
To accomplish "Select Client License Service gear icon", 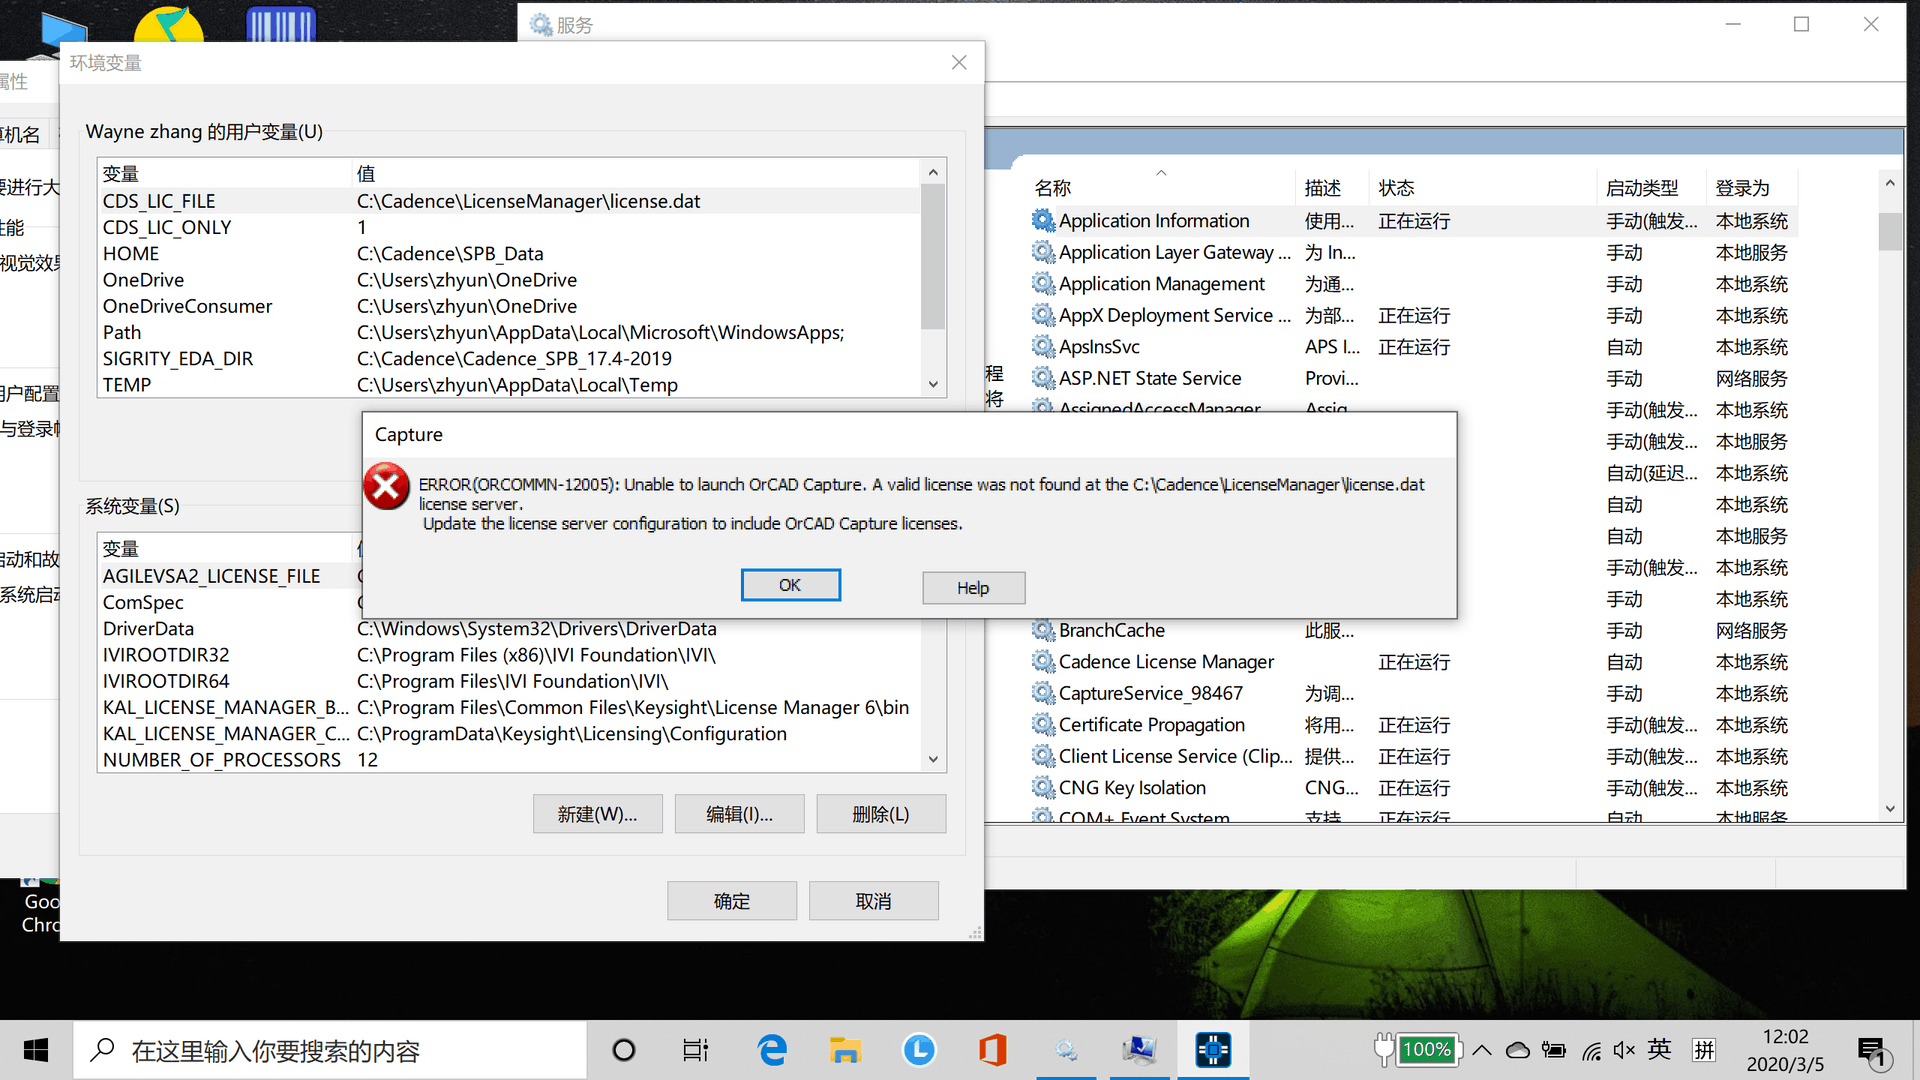I will point(1043,756).
